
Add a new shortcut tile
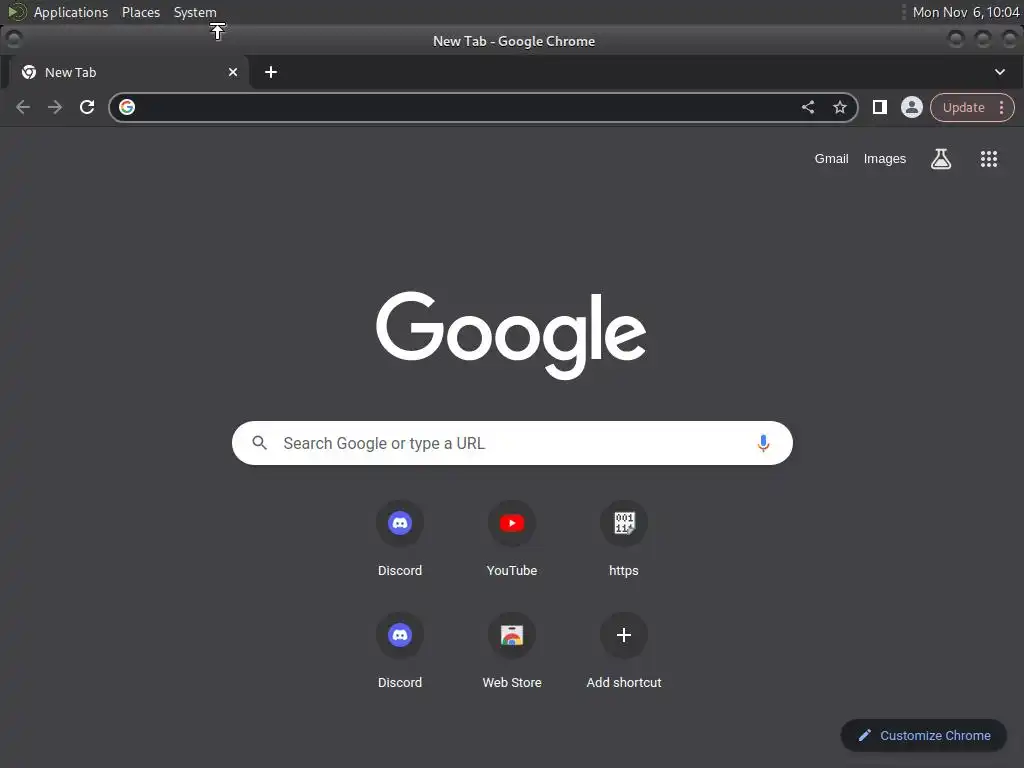624,635
